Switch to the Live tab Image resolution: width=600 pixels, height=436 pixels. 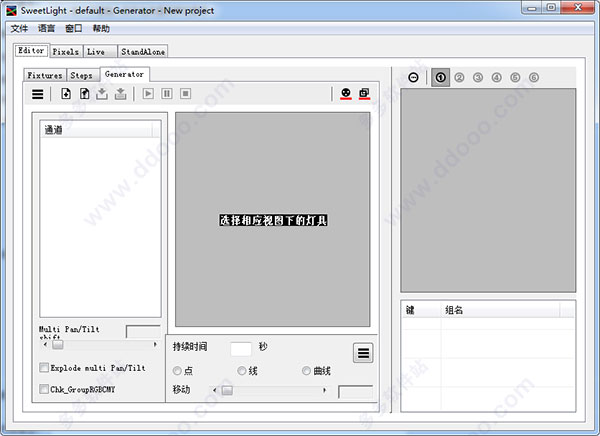(x=100, y=52)
